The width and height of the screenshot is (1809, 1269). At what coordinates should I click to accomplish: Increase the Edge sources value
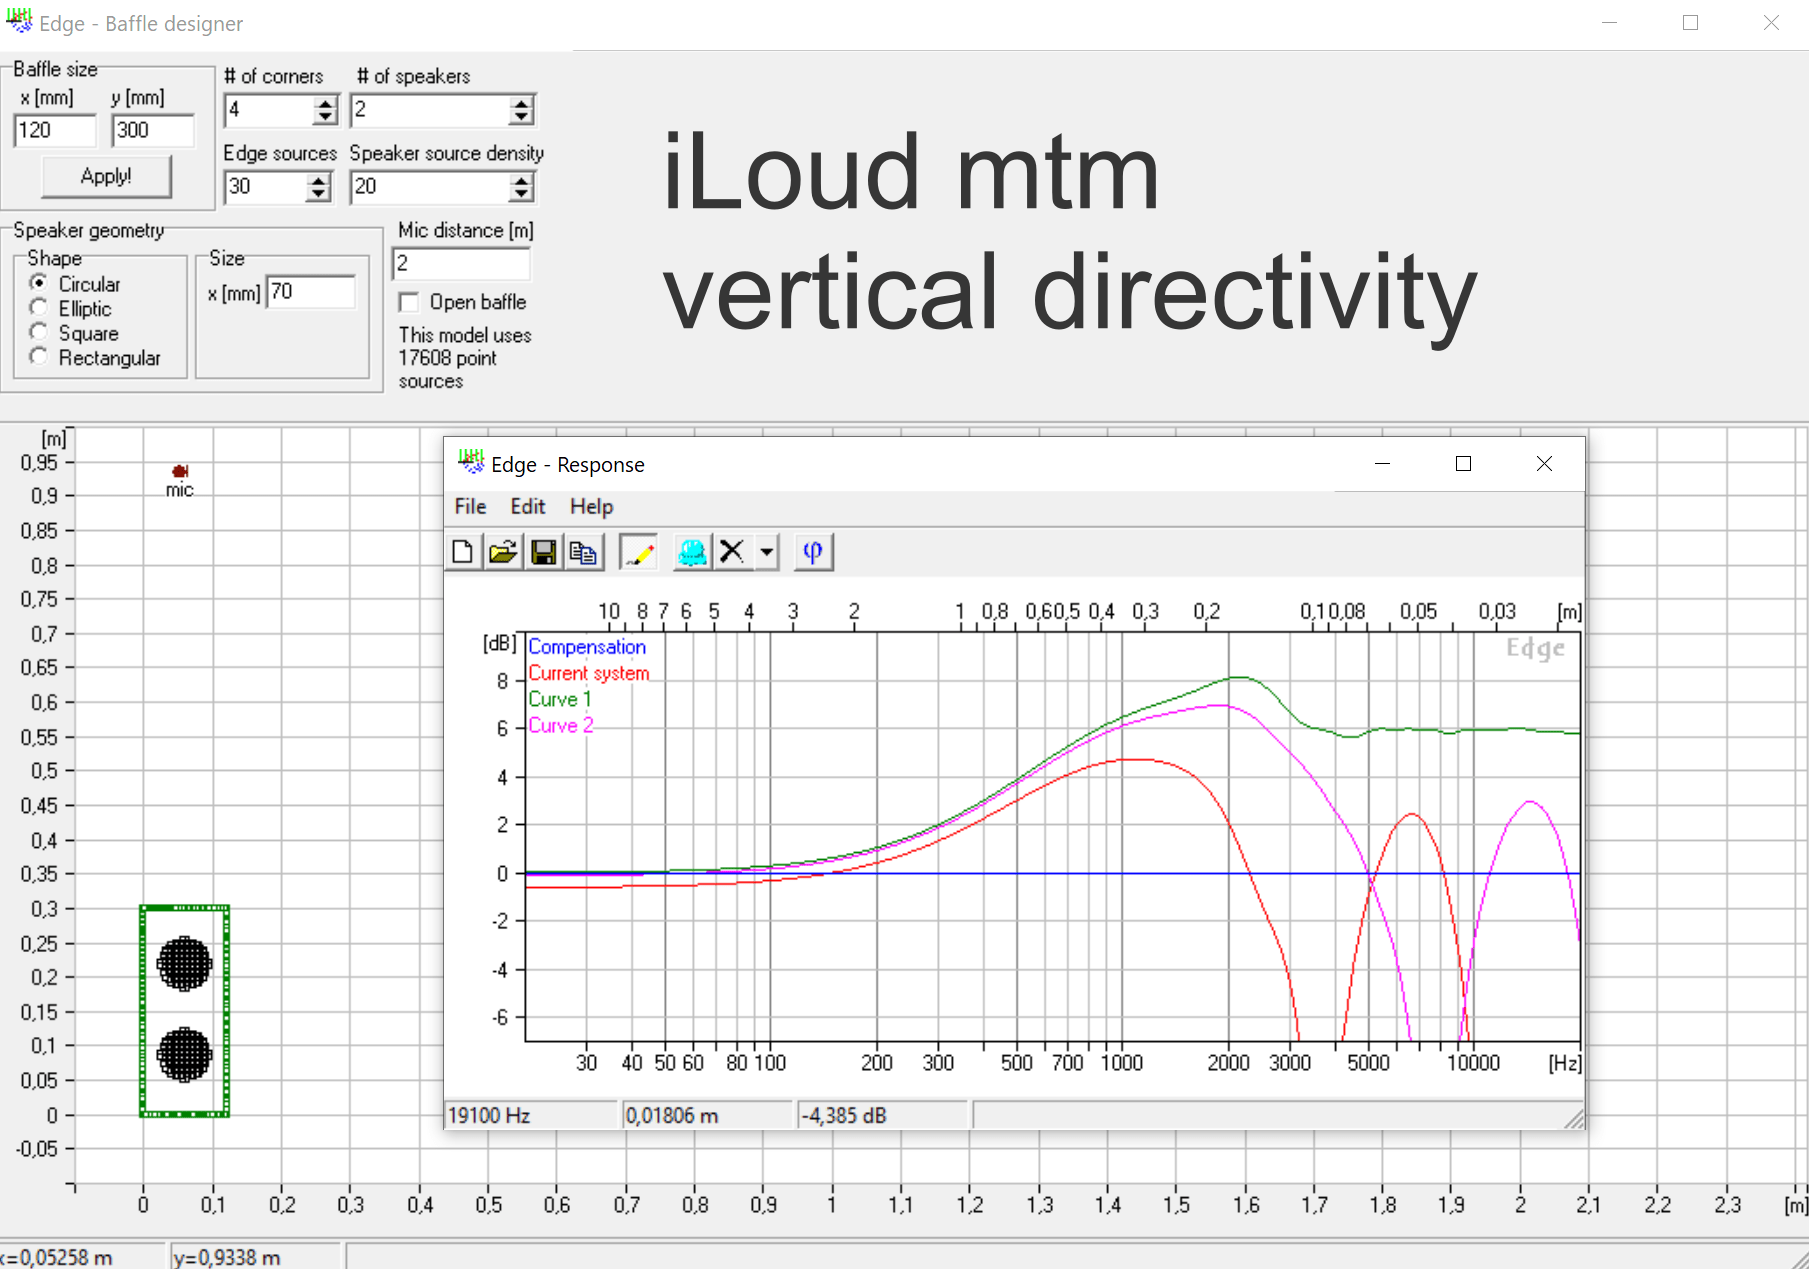(x=319, y=180)
